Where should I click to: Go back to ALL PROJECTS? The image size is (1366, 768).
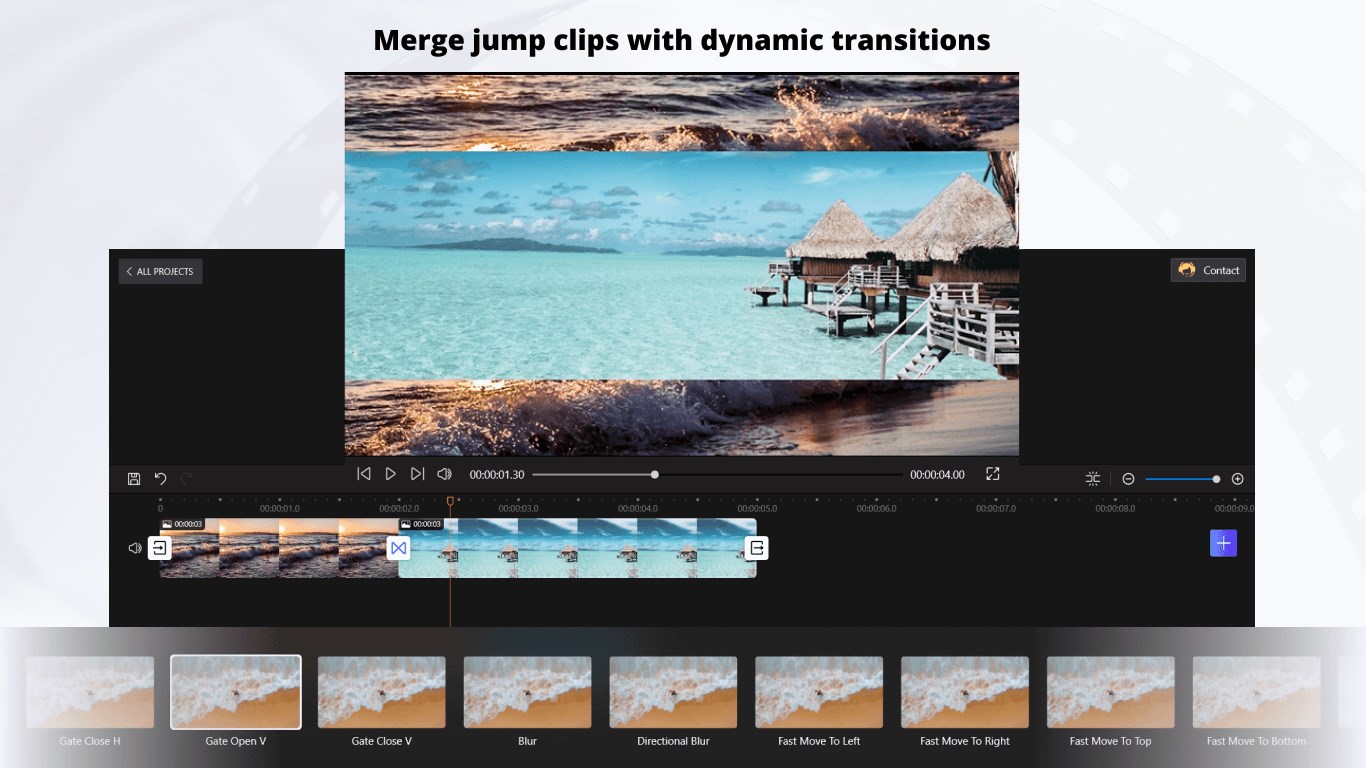pos(160,270)
